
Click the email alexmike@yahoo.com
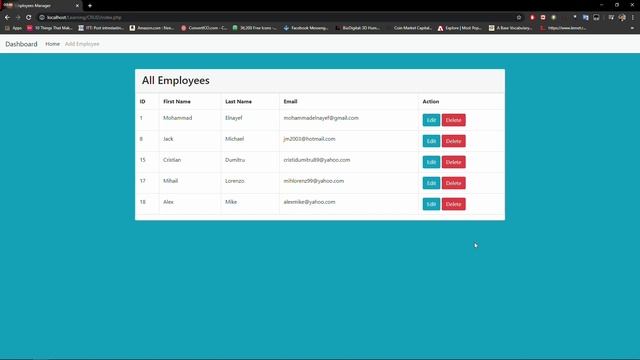(309, 202)
